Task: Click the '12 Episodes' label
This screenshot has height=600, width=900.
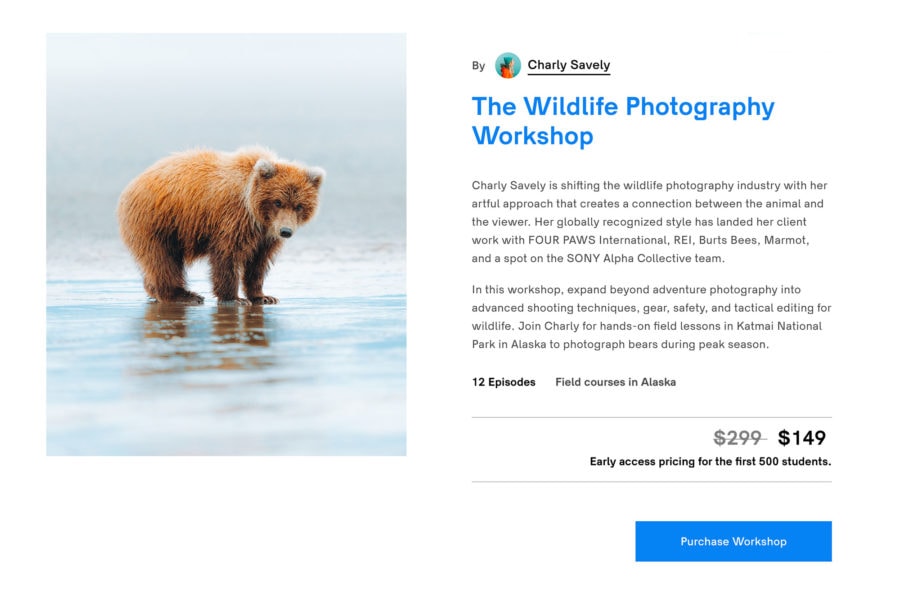Action: [x=503, y=382]
